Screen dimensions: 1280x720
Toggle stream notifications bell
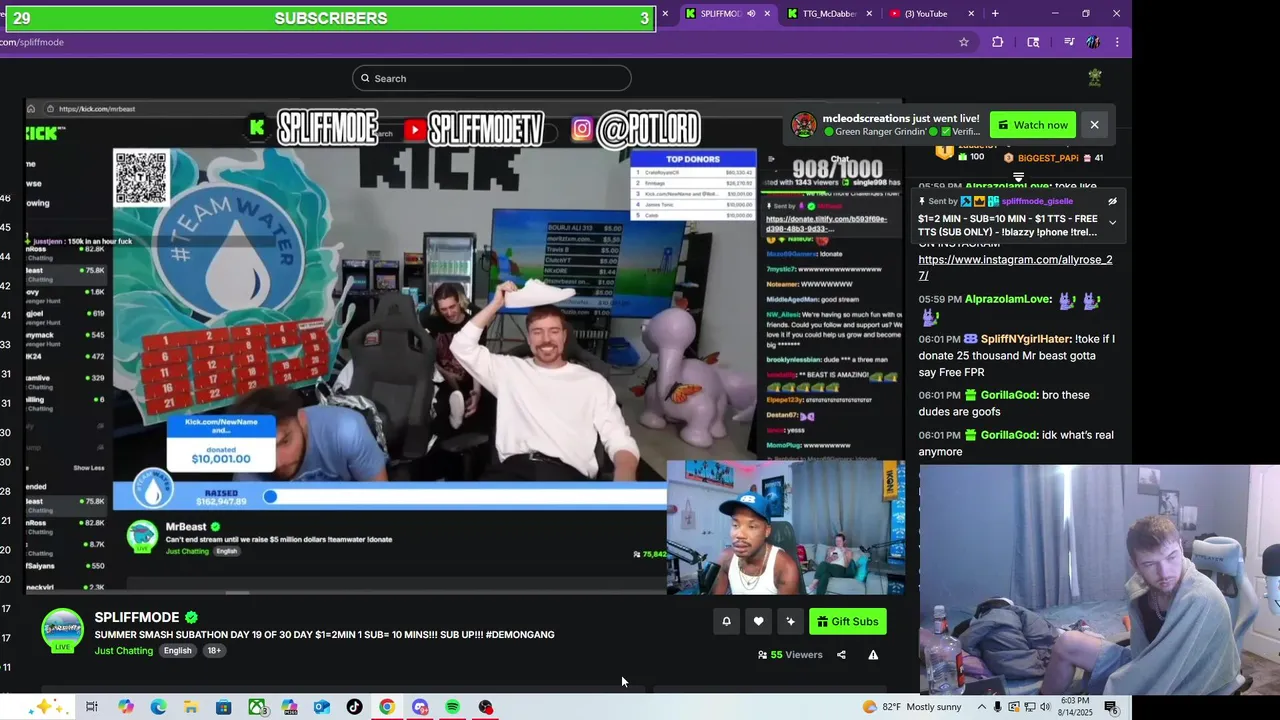point(726,622)
